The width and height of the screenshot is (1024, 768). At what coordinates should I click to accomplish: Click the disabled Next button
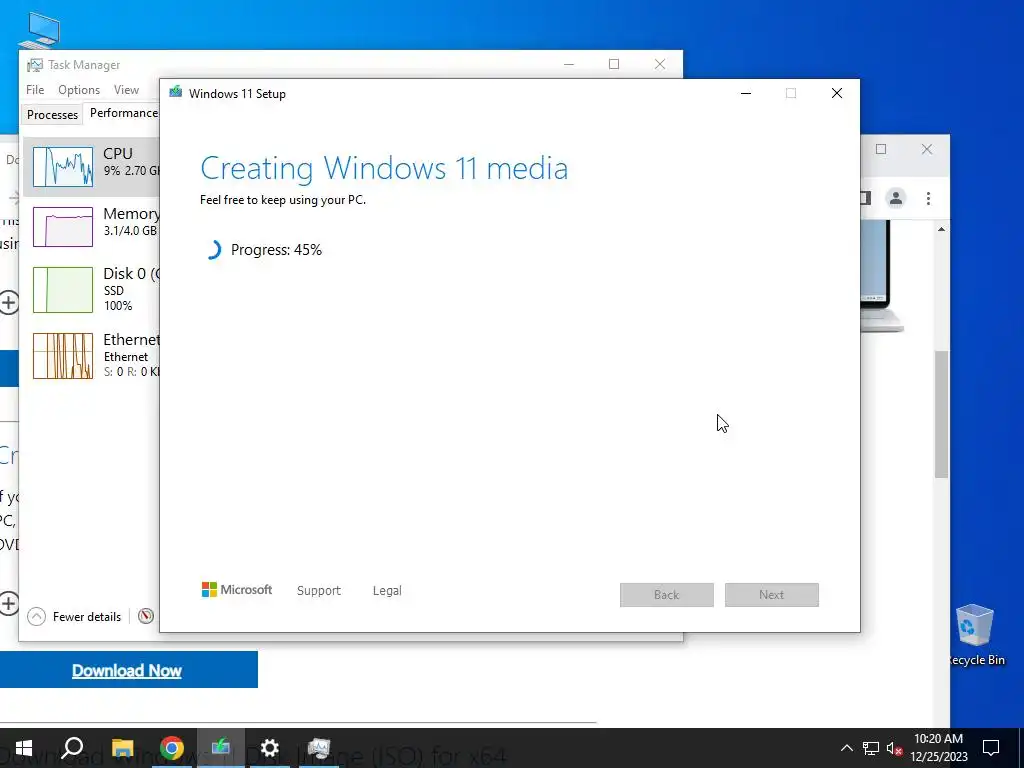click(x=771, y=595)
